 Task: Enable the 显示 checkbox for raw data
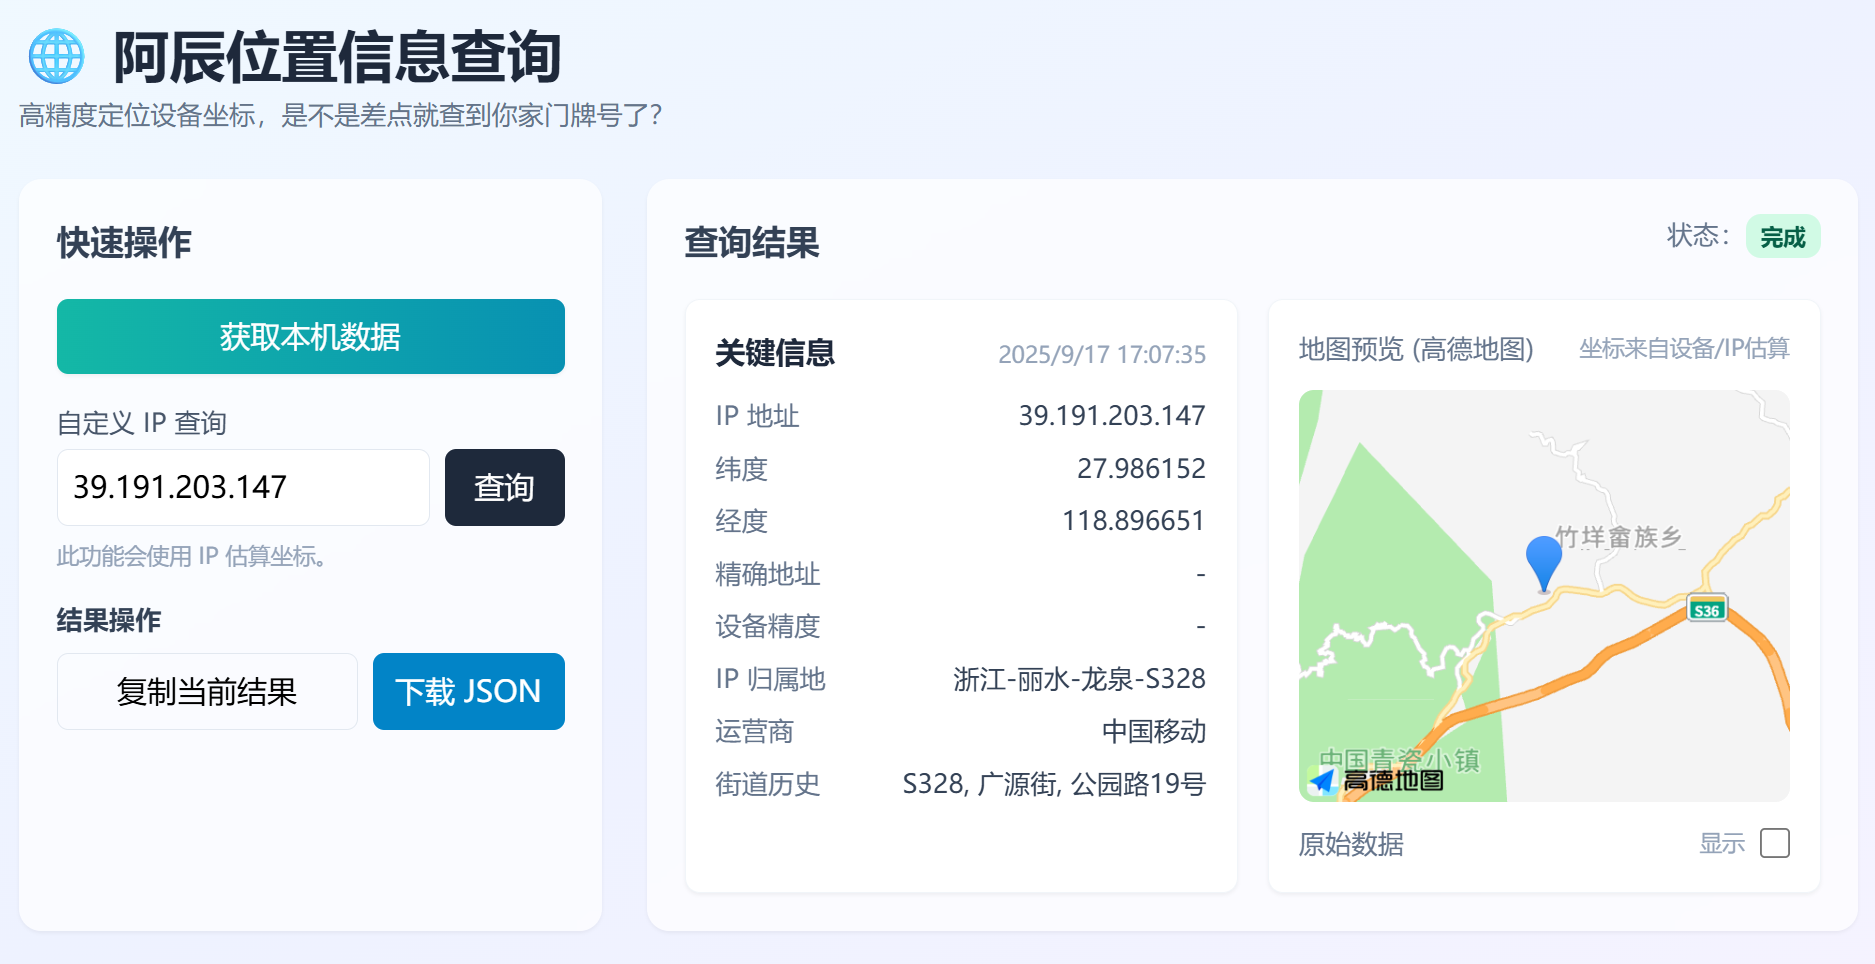click(x=1775, y=844)
